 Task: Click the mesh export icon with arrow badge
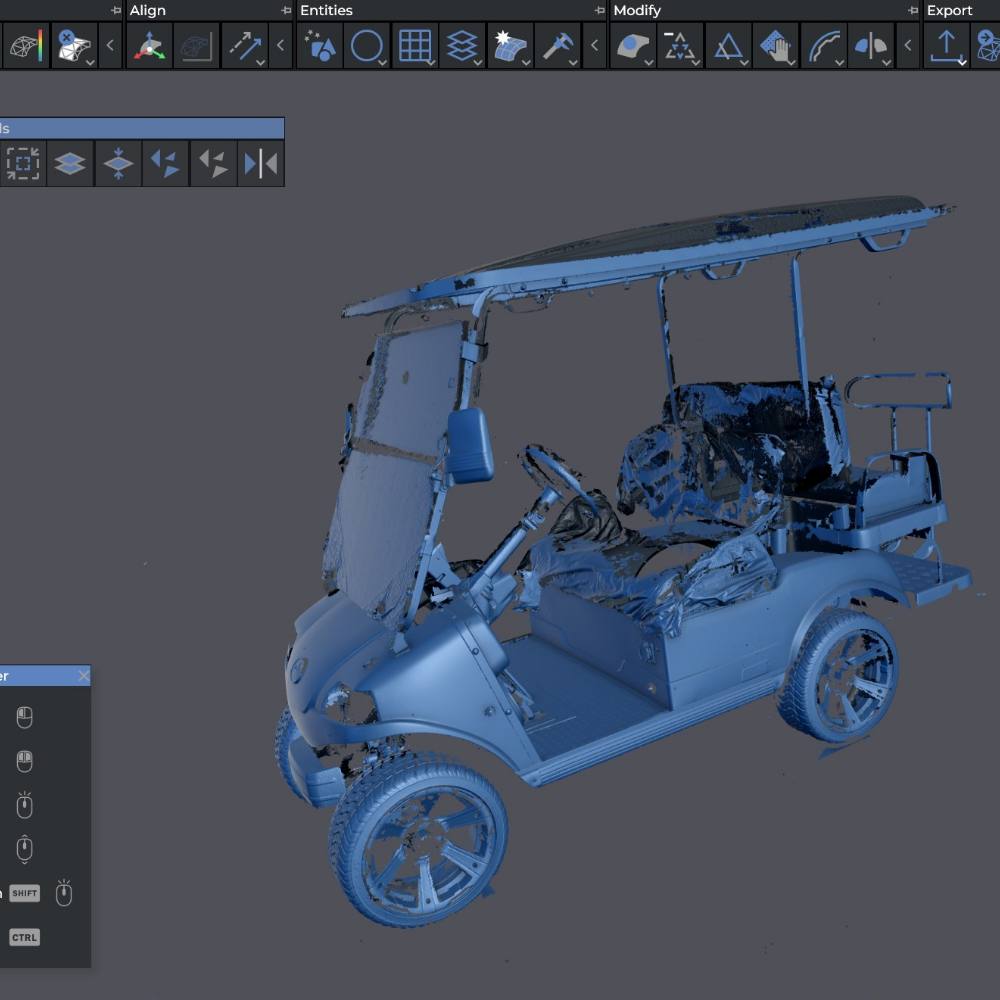[x=986, y=45]
